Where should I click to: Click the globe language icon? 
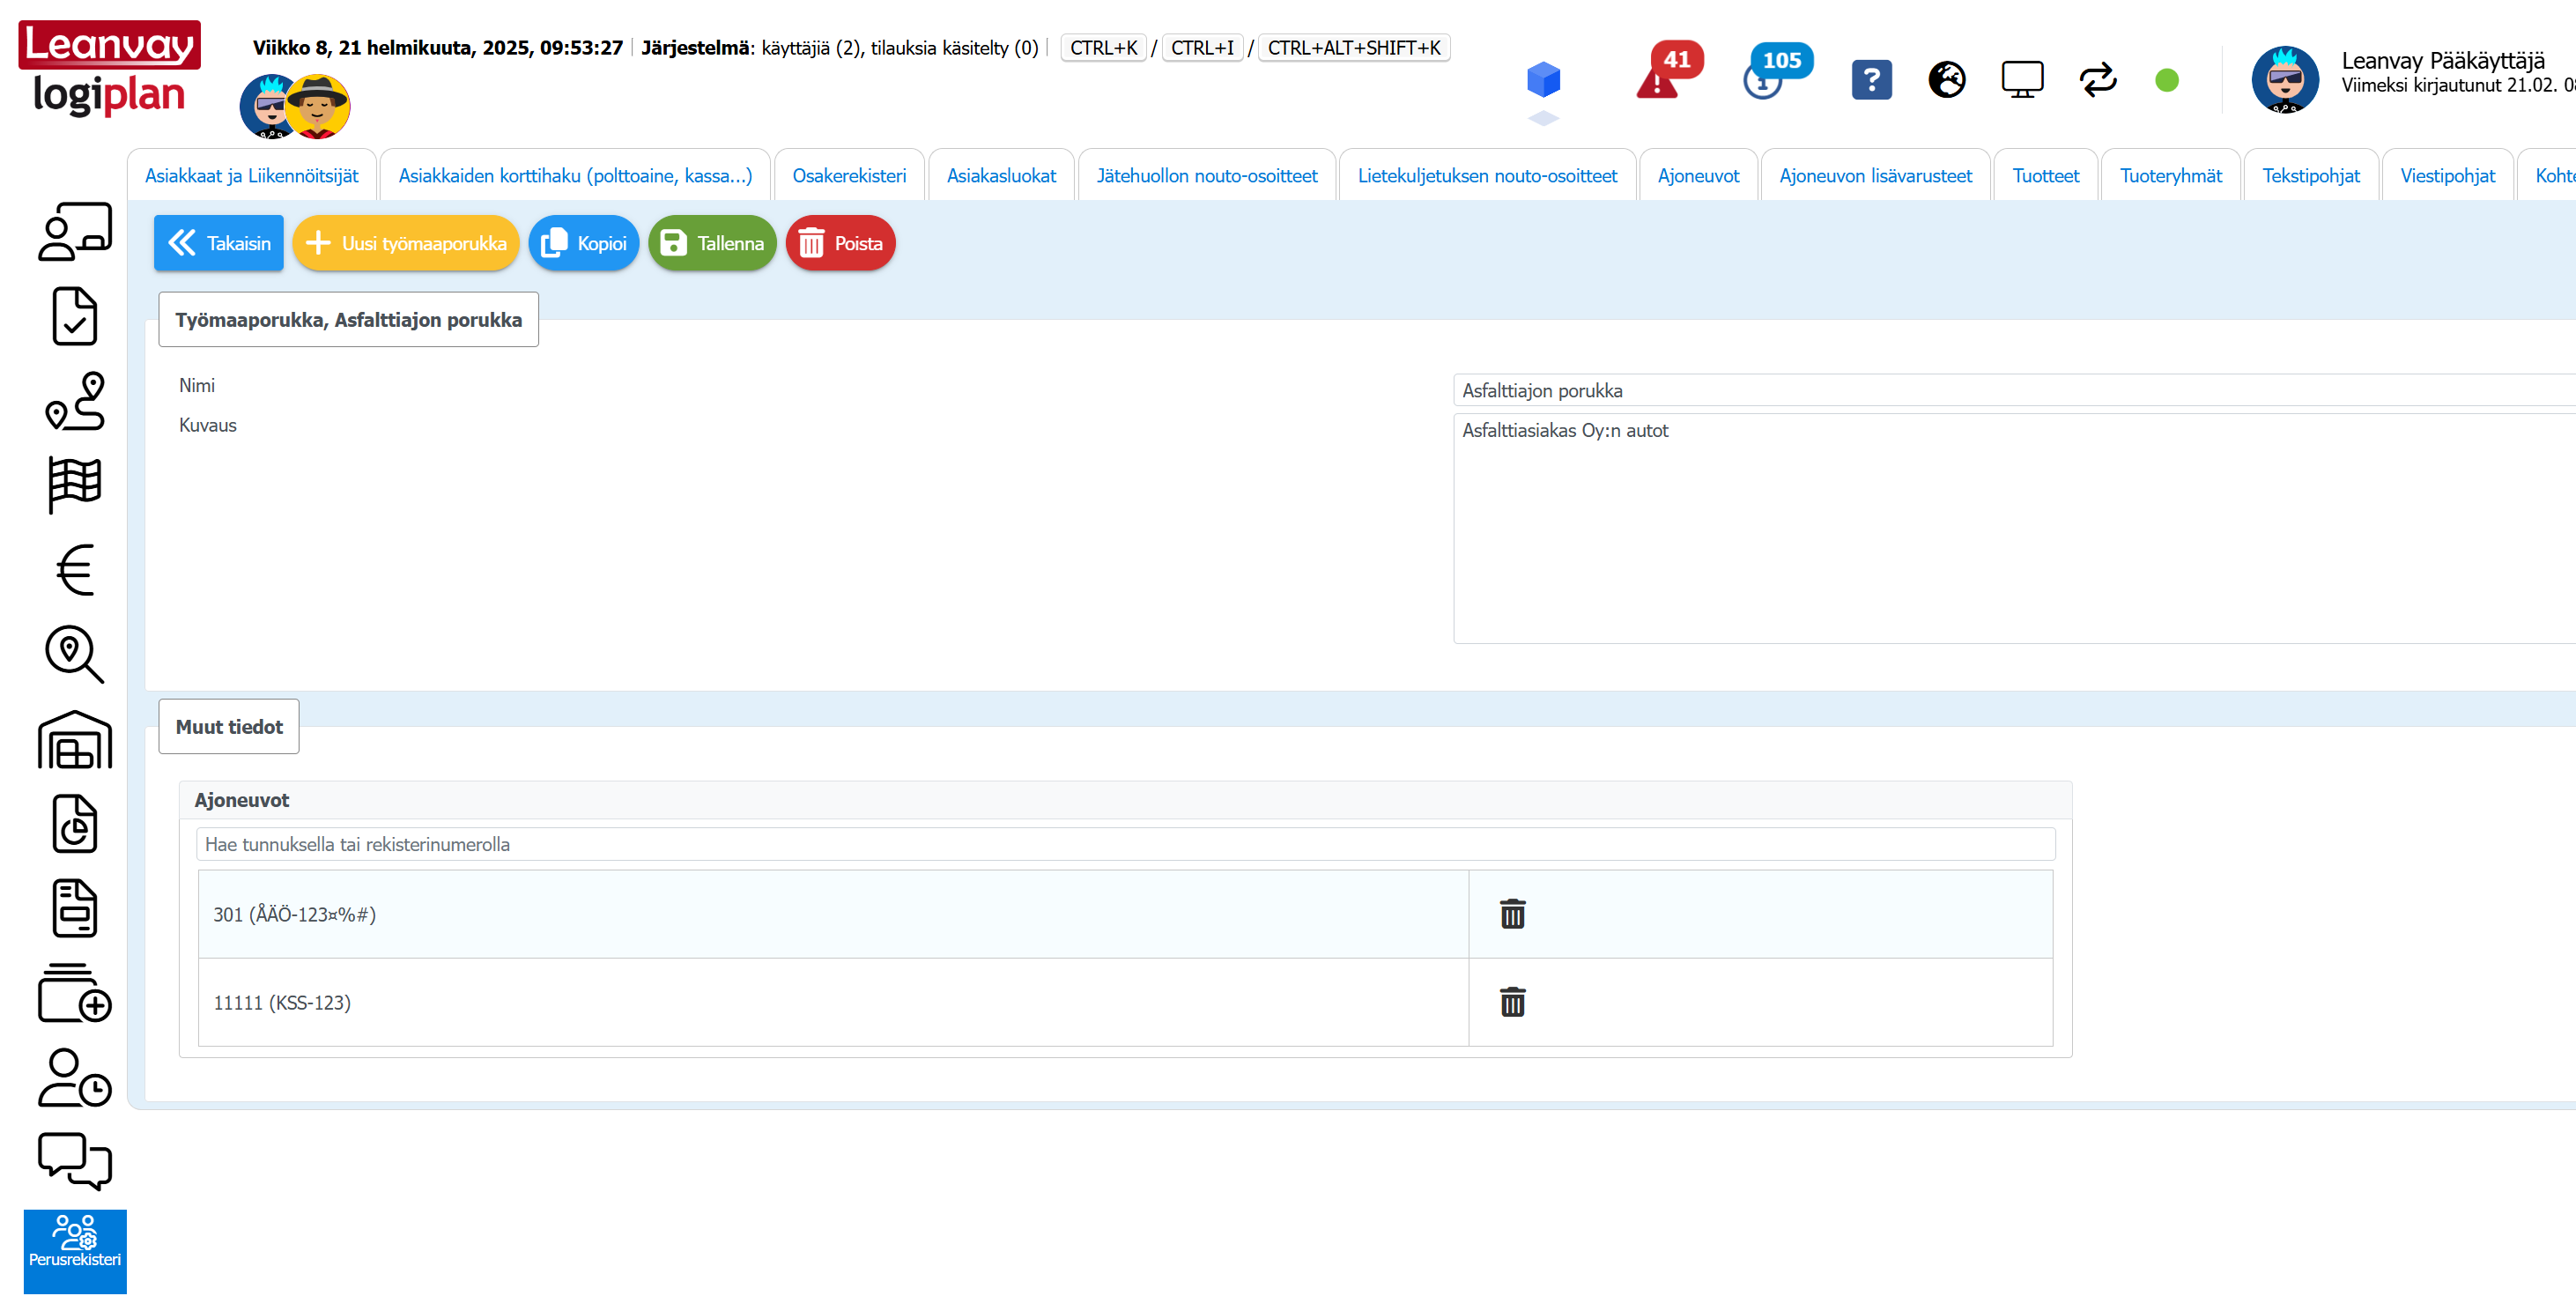click(x=1946, y=79)
